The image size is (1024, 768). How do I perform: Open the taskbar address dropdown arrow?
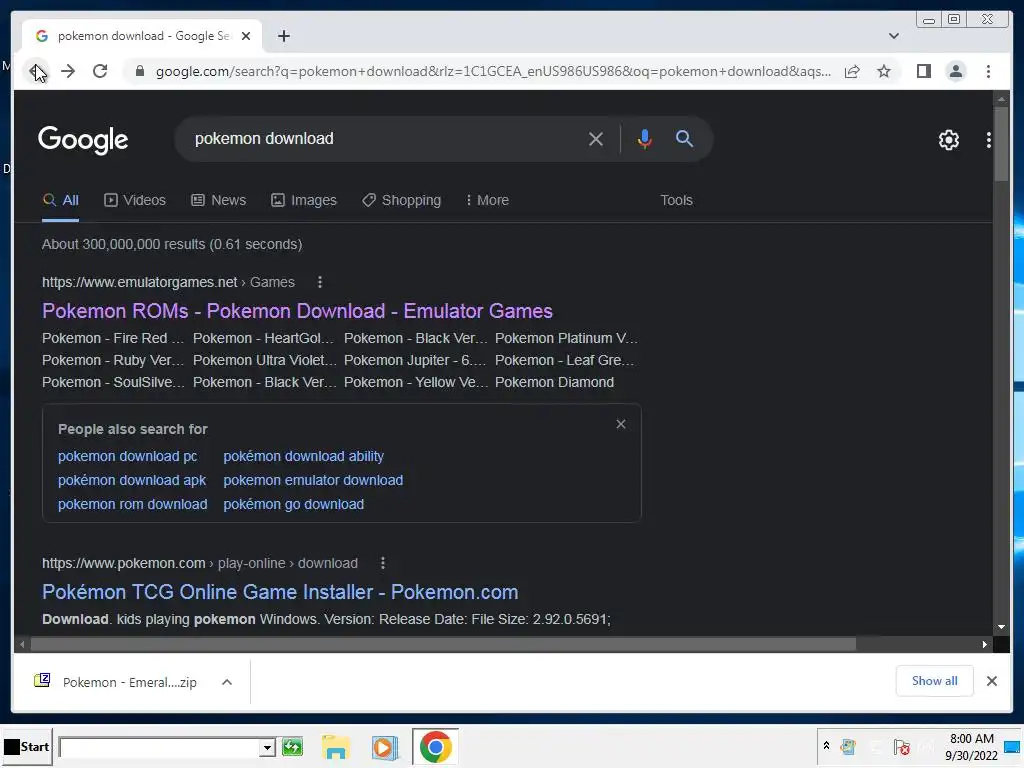coord(266,747)
